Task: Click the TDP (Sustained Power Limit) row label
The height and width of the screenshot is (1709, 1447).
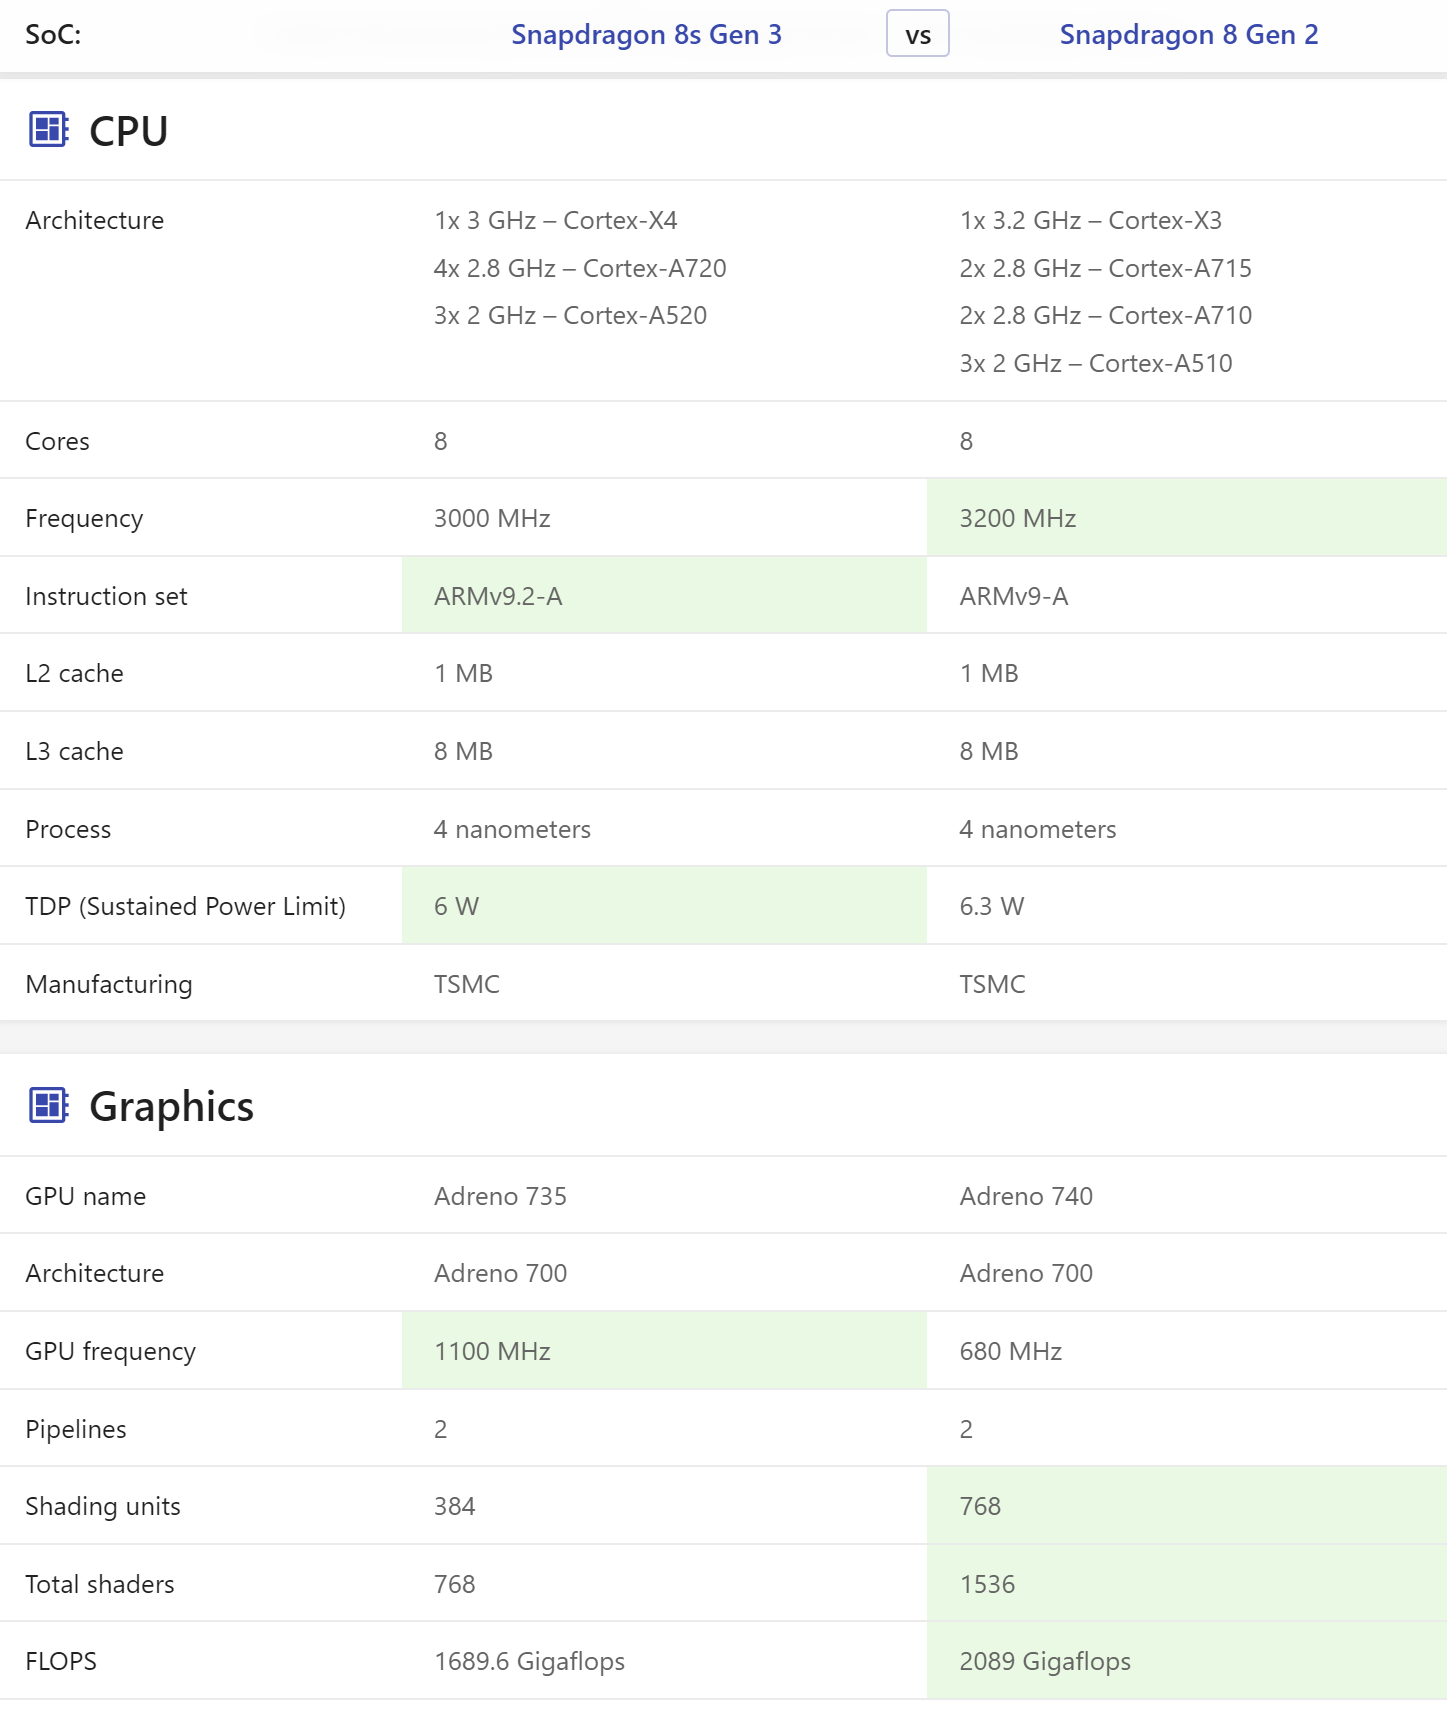Action: click(x=185, y=906)
